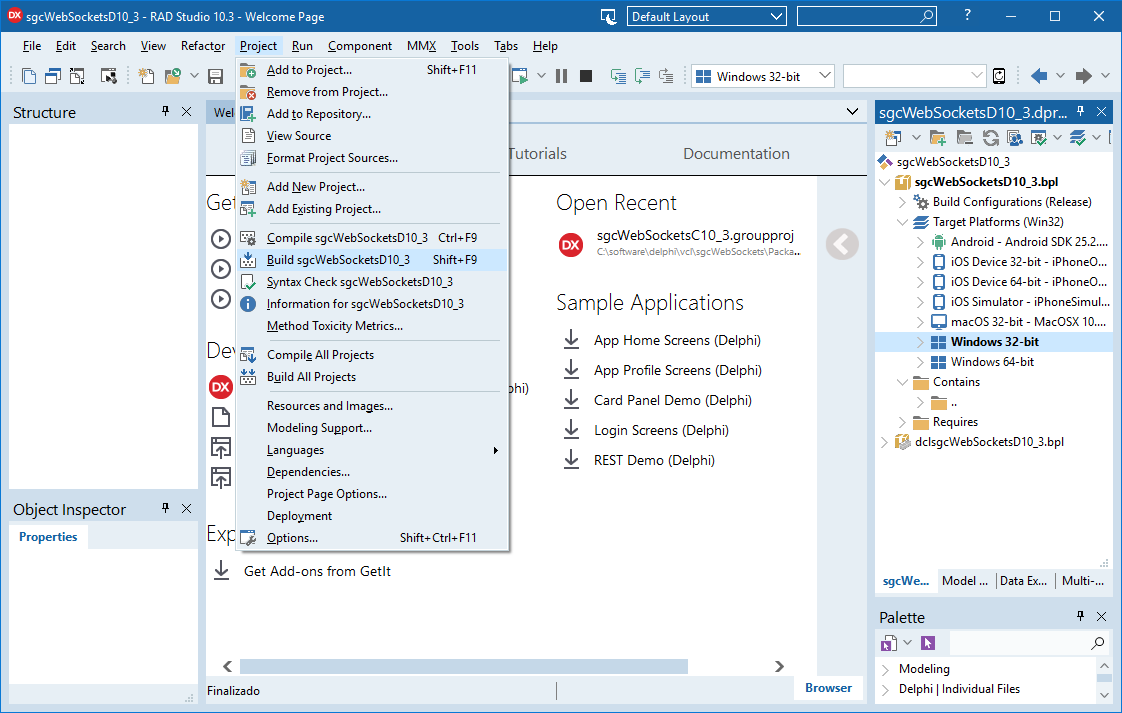Click the Save floppy disk toolbar icon
Viewport: 1122px width, 713px height.
pyautogui.click(x=215, y=76)
